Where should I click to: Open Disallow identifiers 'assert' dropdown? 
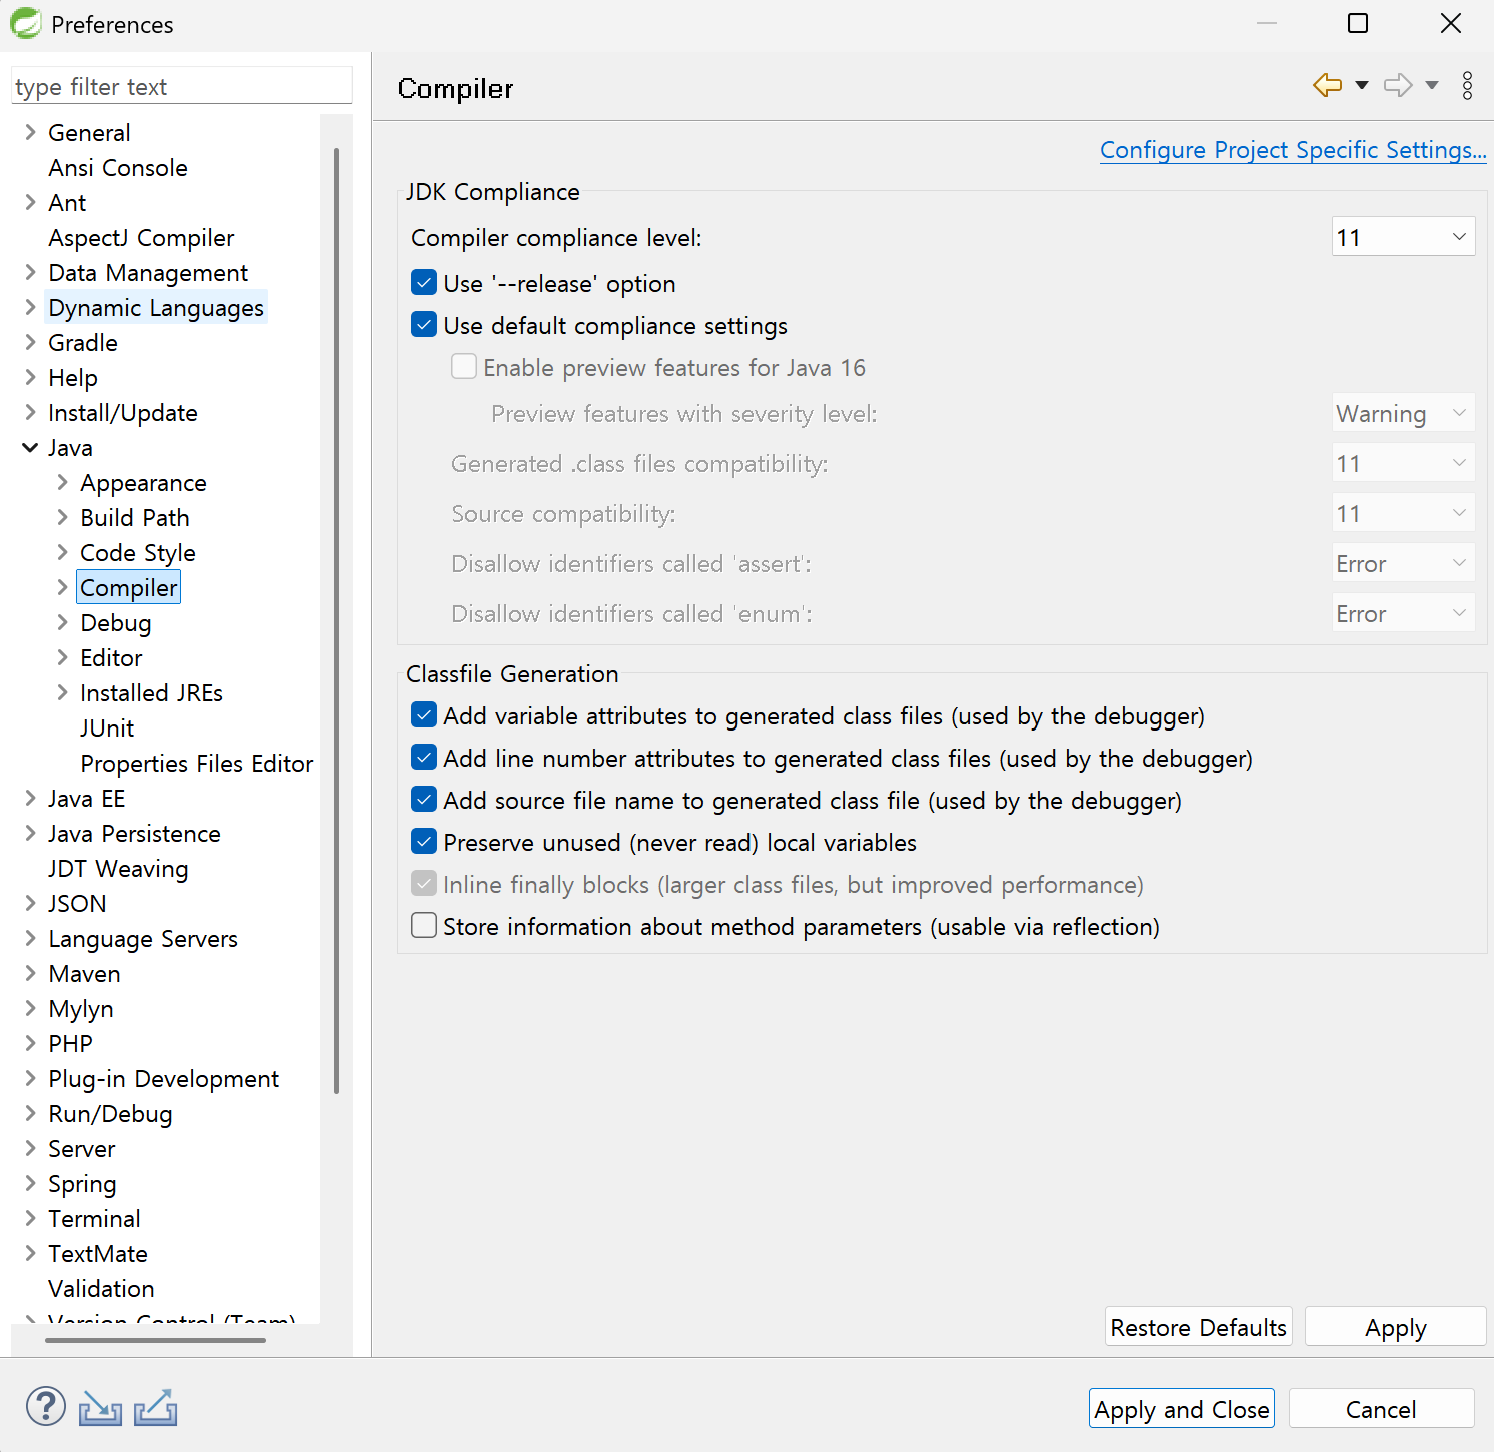click(1403, 563)
